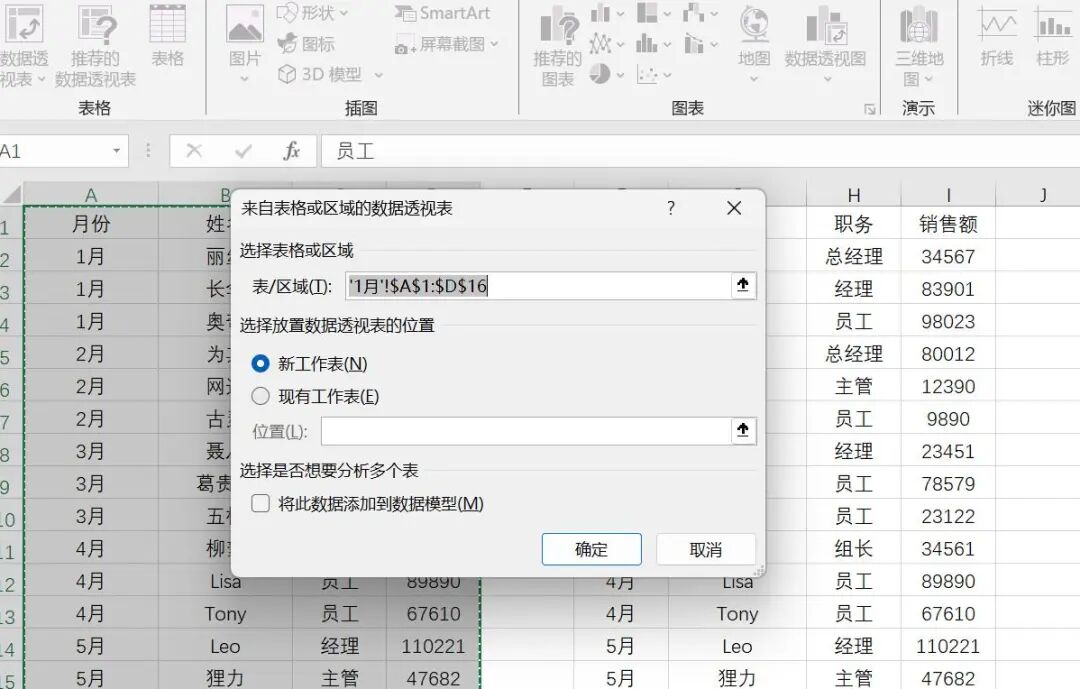Expand the 地图 dropdown chevron
Image resolution: width=1080 pixels, height=689 pixels.
point(754,79)
